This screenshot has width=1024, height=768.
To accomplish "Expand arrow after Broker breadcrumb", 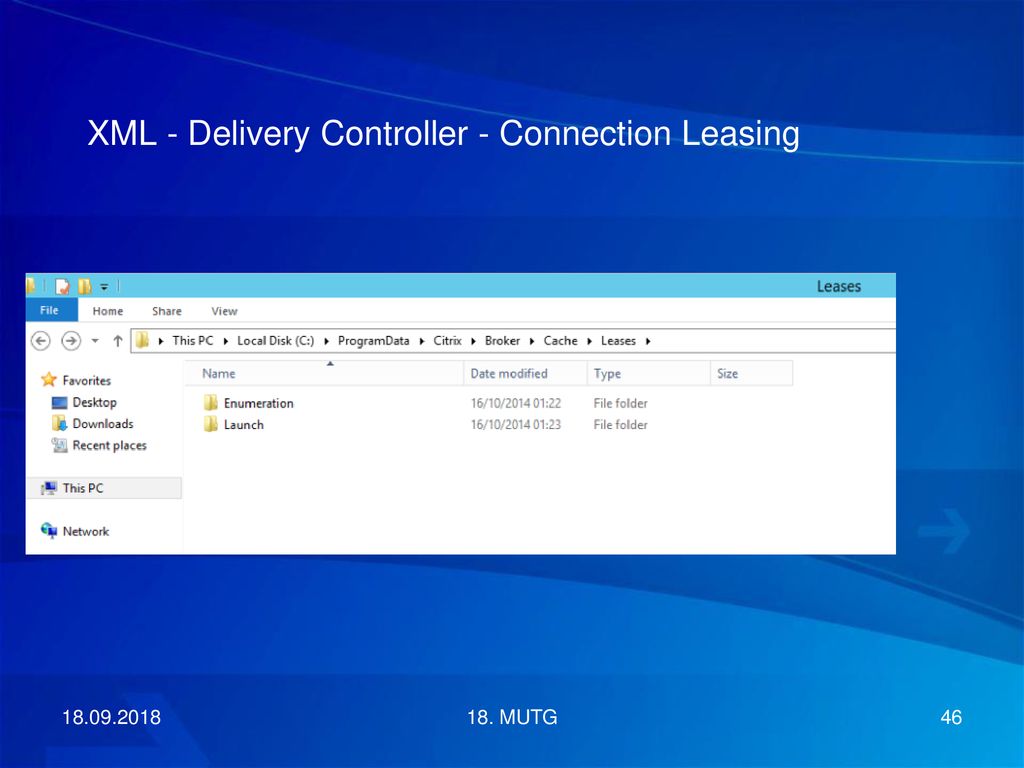I will [532, 341].
